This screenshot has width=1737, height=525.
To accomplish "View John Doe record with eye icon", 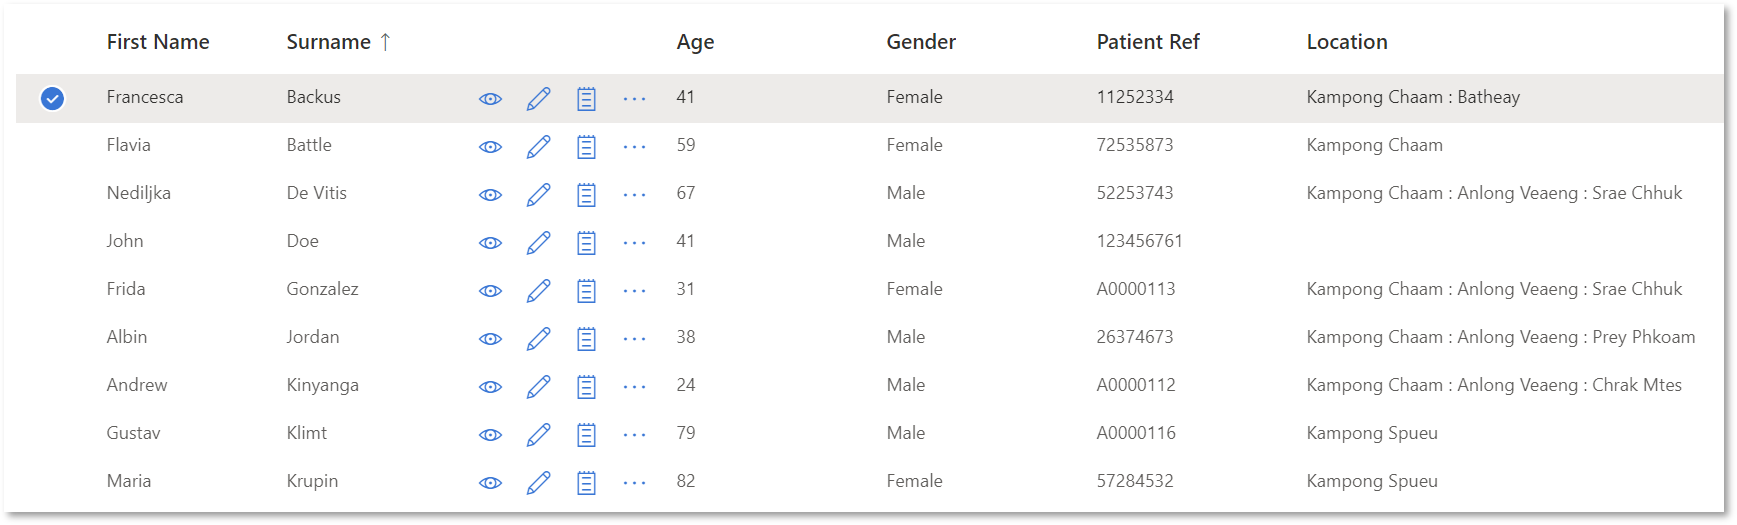I will pyautogui.click(x=490, y=243).
